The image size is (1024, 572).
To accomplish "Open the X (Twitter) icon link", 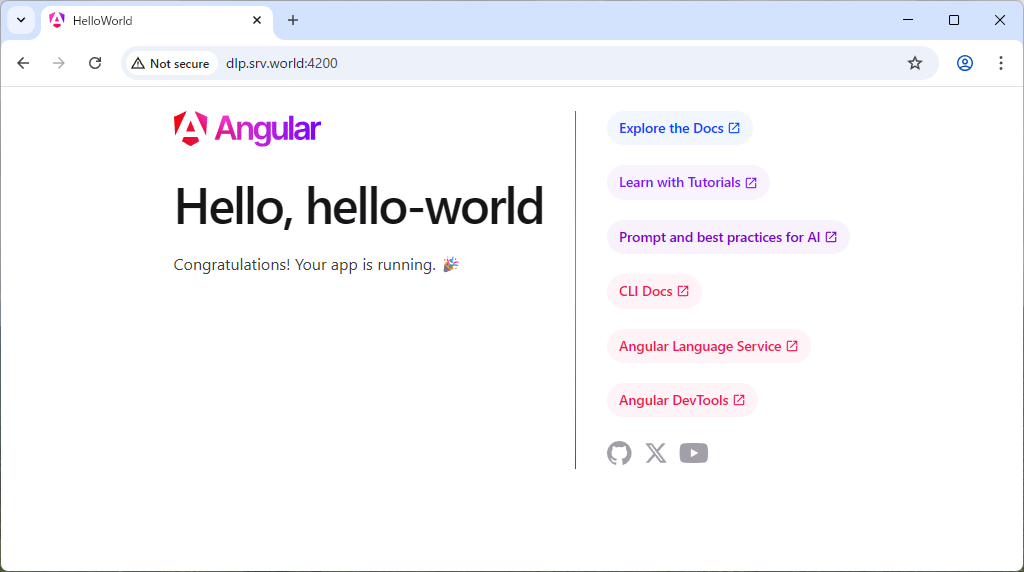I will pyautogui.click(x=656, y=453).
